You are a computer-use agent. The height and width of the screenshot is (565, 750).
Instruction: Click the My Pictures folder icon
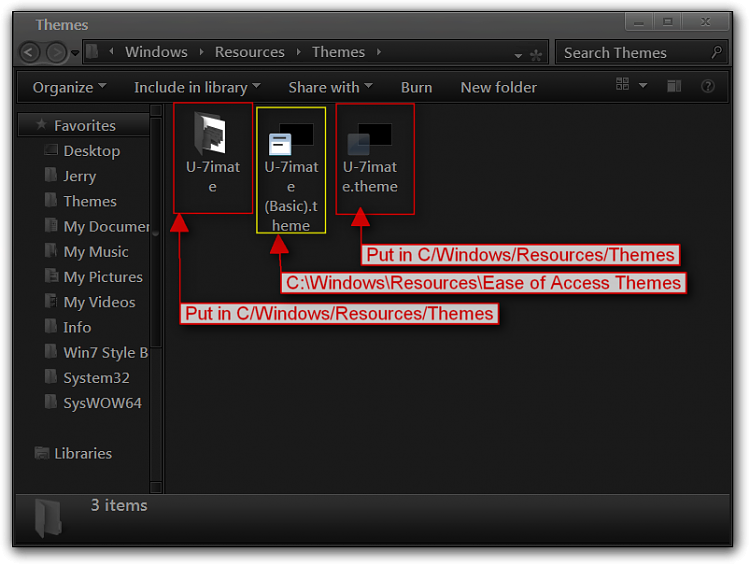(51, 276)
